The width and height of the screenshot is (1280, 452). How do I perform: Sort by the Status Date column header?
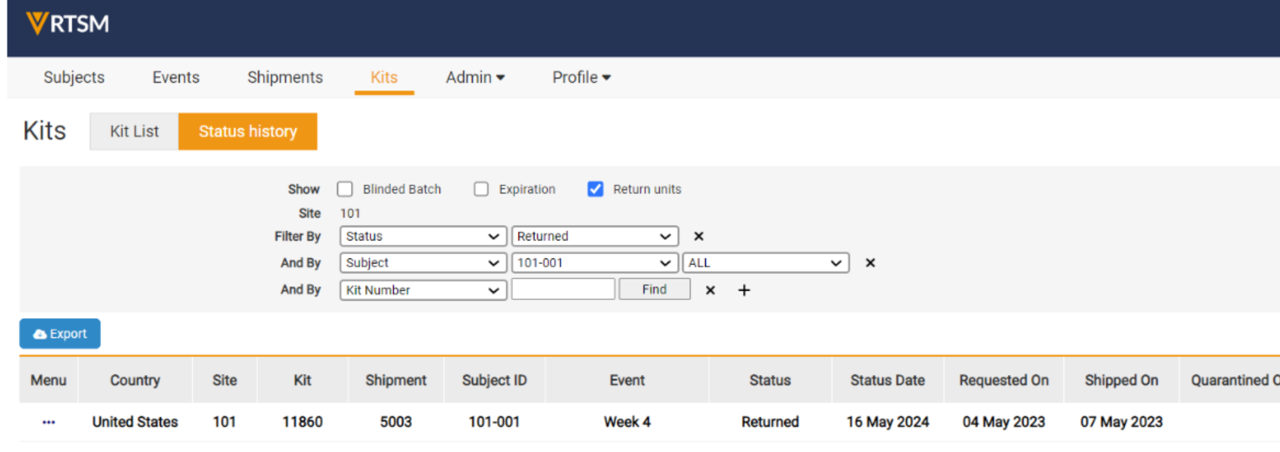(887, 380)
